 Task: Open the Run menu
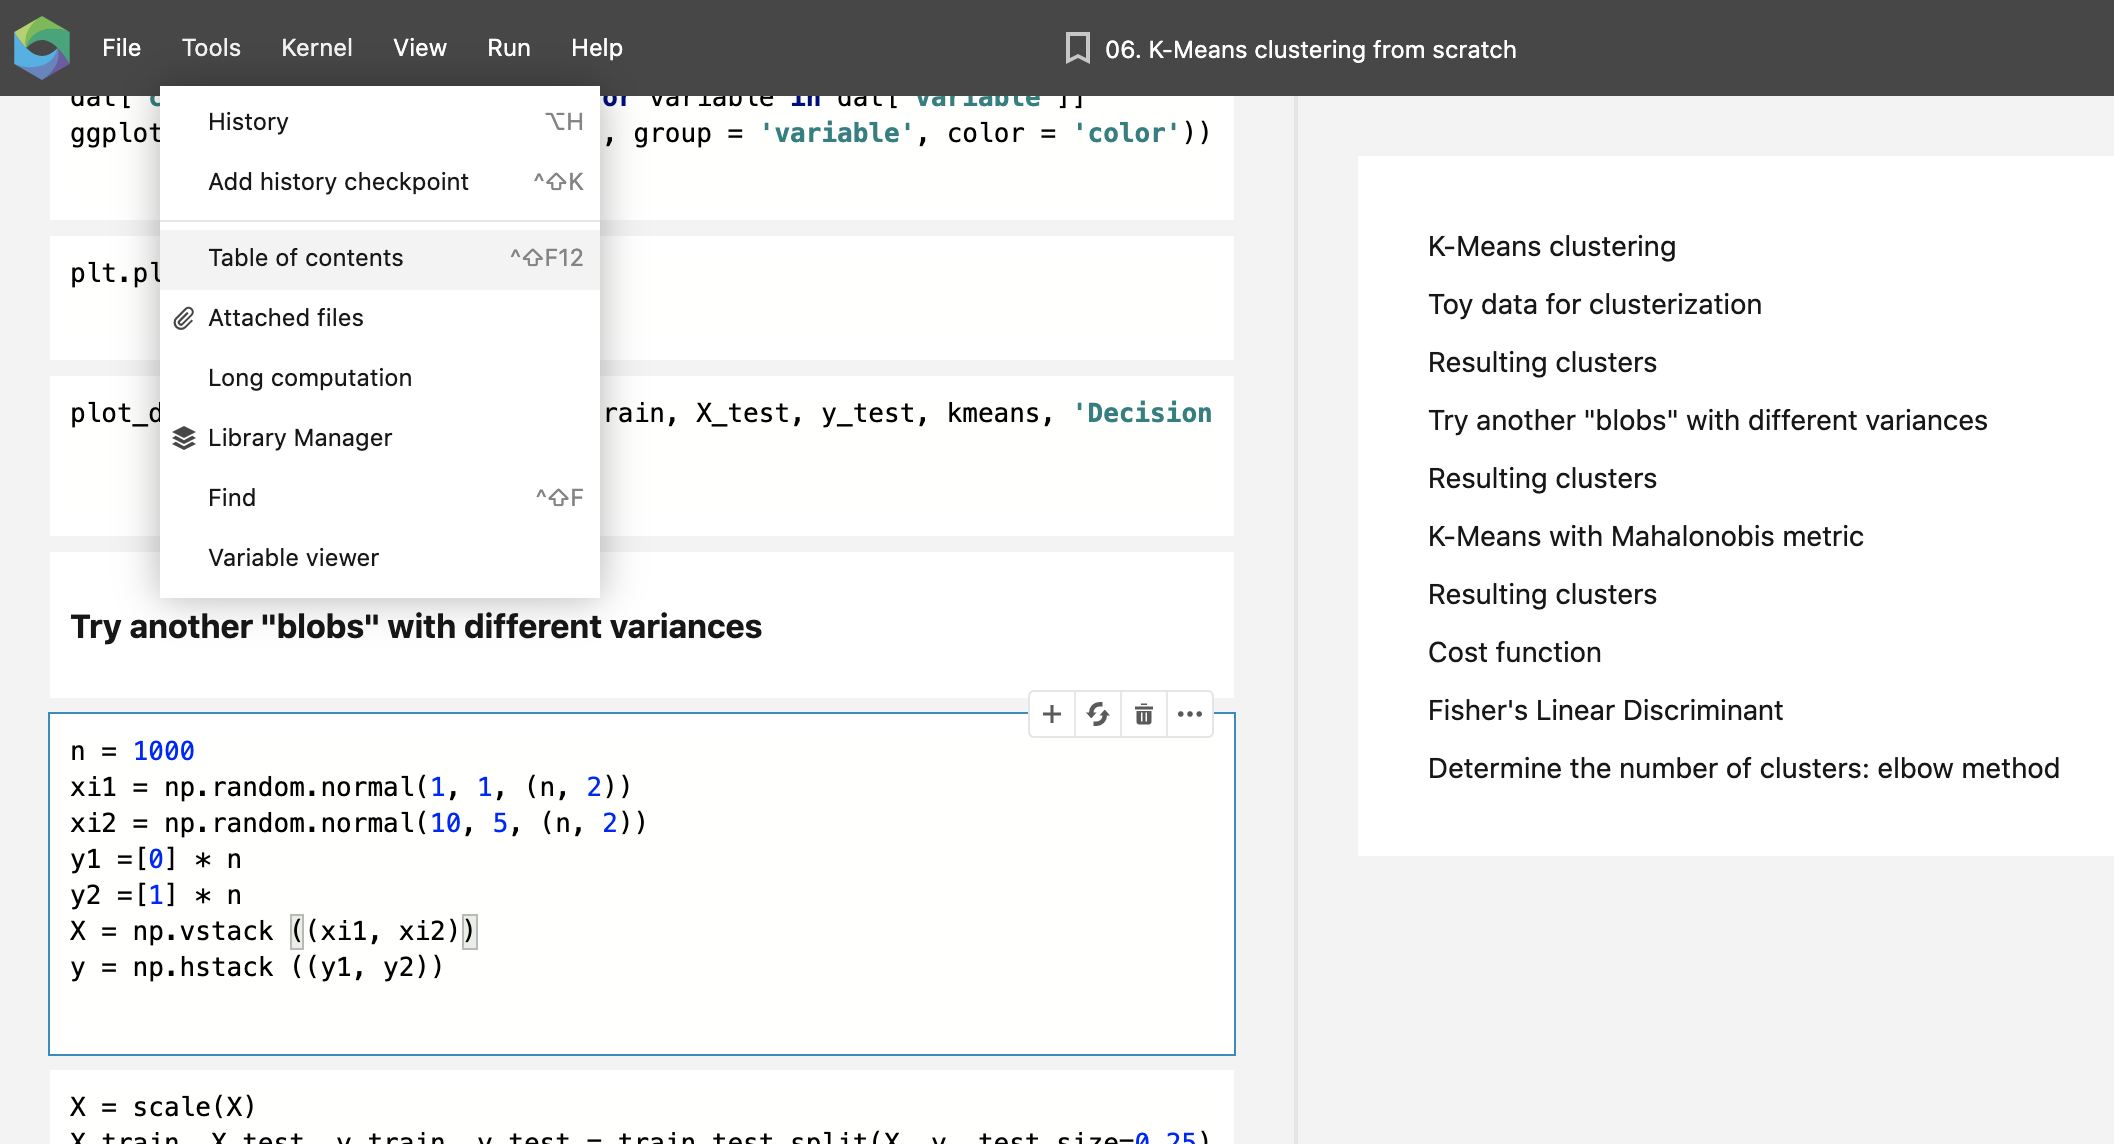click(x=508, y=47)
